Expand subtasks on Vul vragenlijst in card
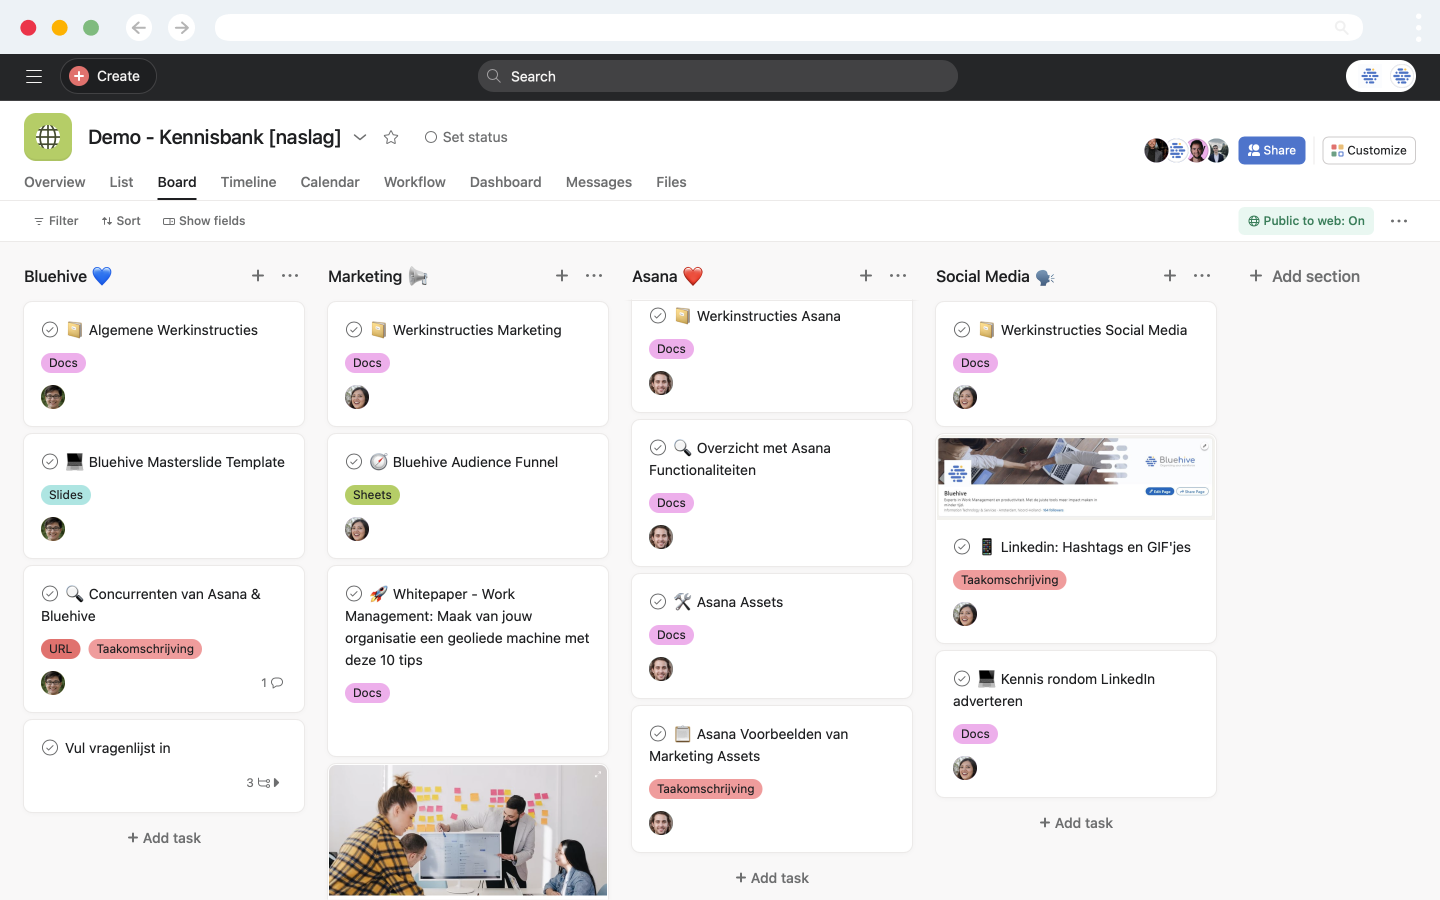 263,783
